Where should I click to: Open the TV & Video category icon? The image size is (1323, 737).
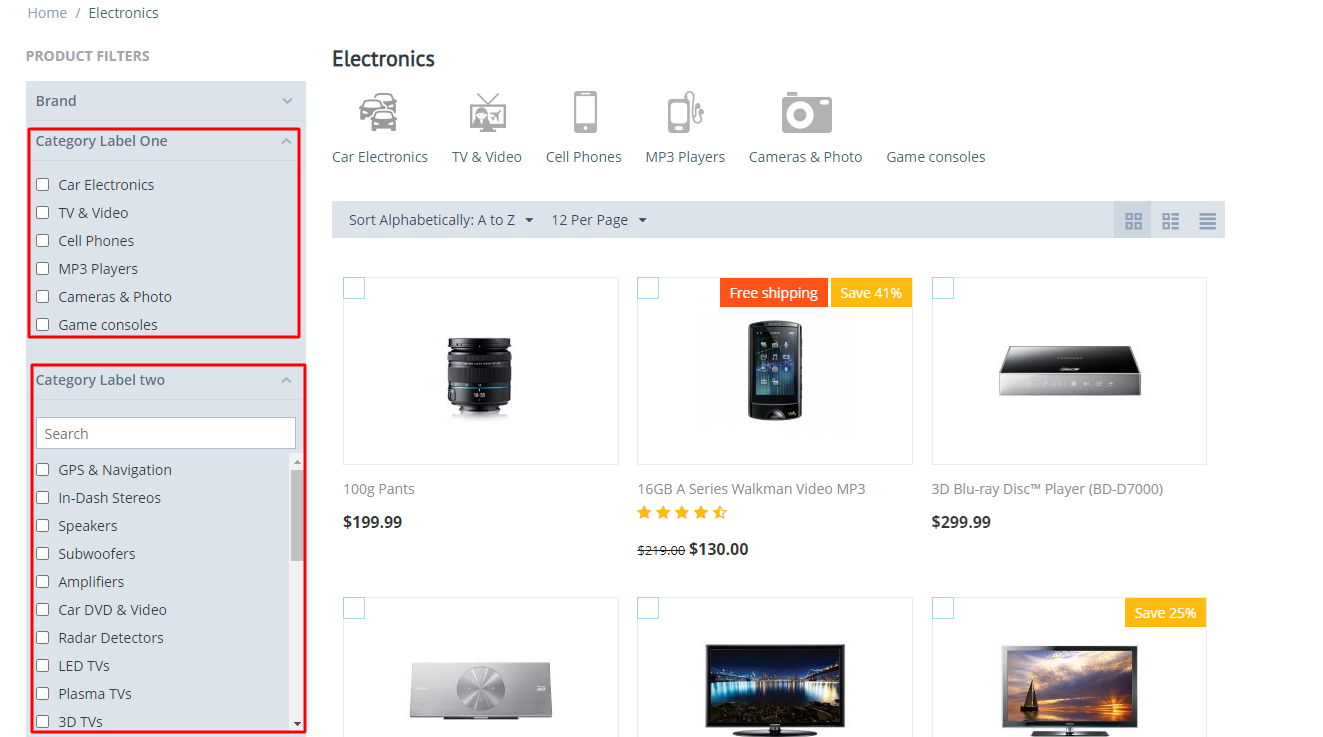coord(488,112)
